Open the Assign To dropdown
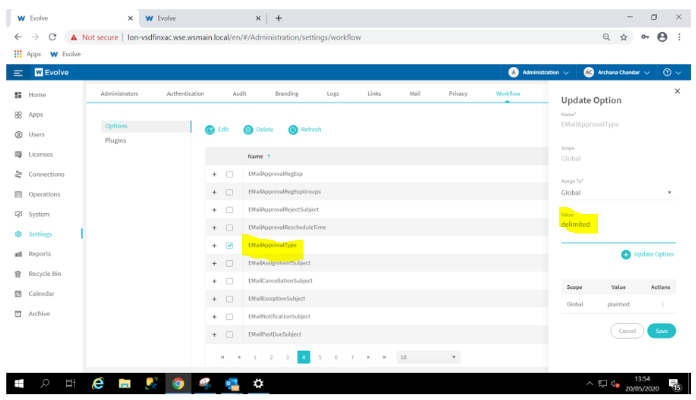Viewport: 696px width, 400px height. point(616,192)
